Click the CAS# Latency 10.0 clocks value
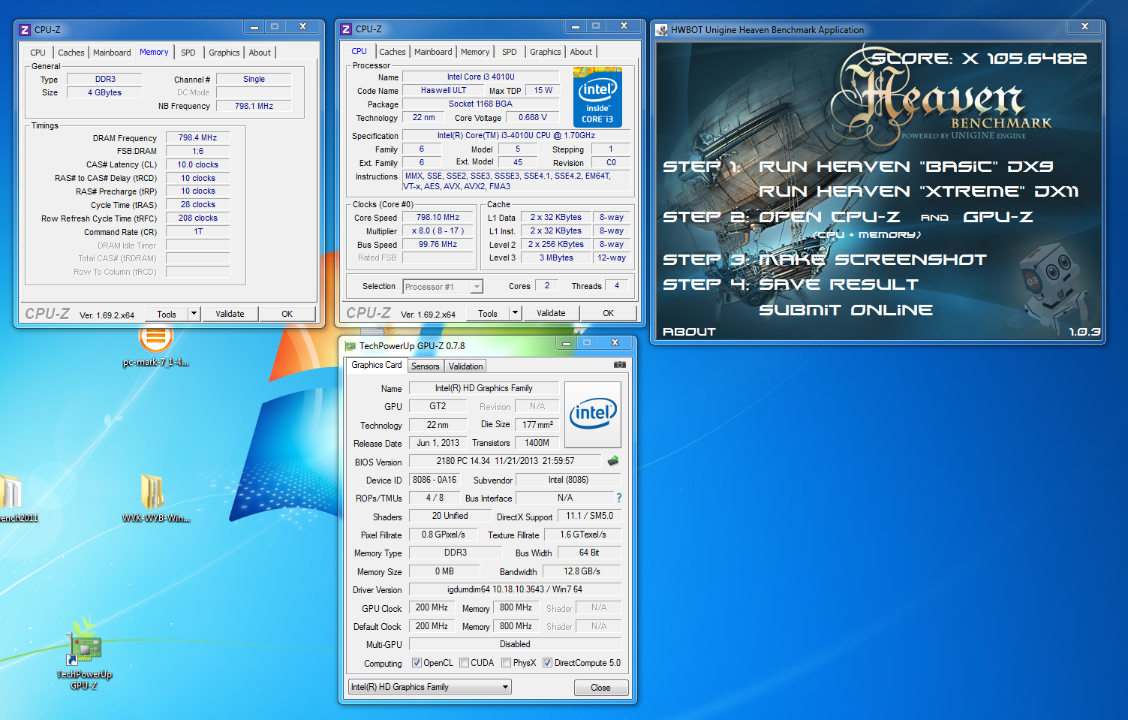Screen dimensions: 1128x720 click(x=198, y=165)
